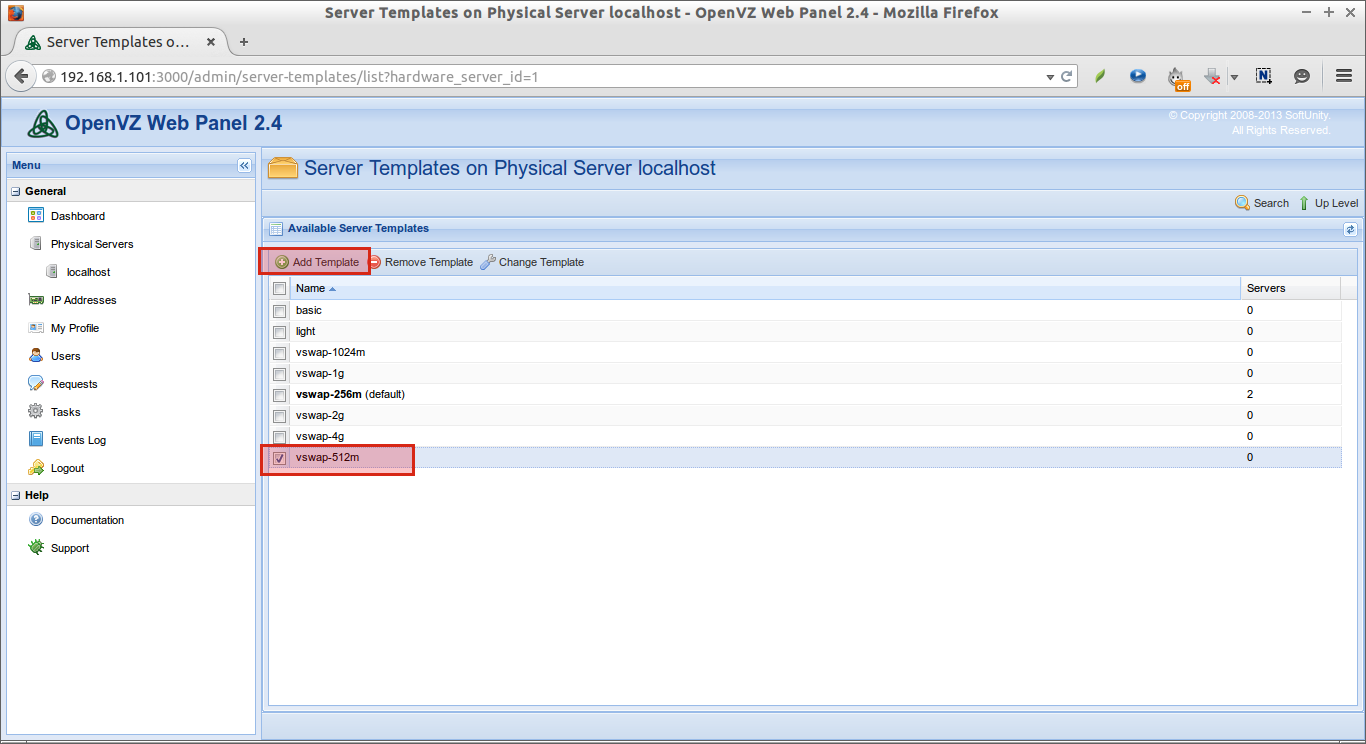Check the vswap-1024m checkbox
This screenshot has height=744, width=1366.
tap(280, 353)
